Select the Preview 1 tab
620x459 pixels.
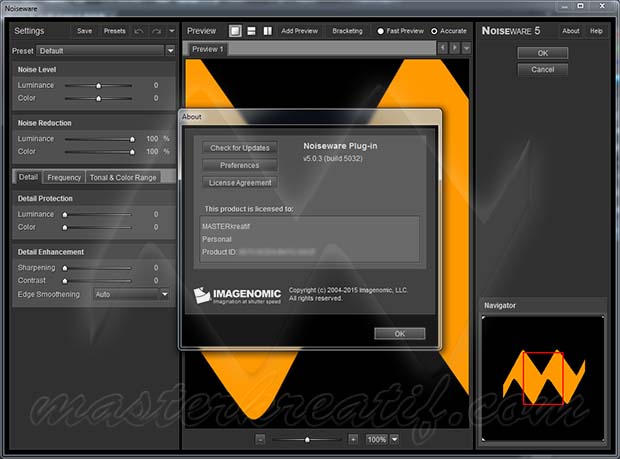click(x=208, y=49)
